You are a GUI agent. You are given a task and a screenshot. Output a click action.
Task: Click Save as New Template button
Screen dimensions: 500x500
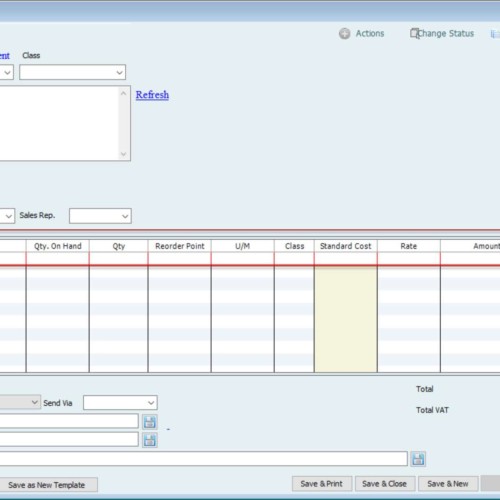(x=47, y=485)
